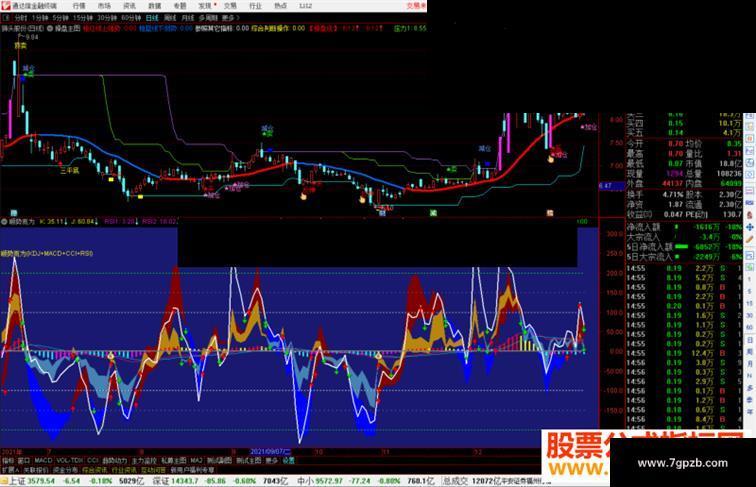Click the 交易 link at top right
756x487 pixels.
point(416,6)
